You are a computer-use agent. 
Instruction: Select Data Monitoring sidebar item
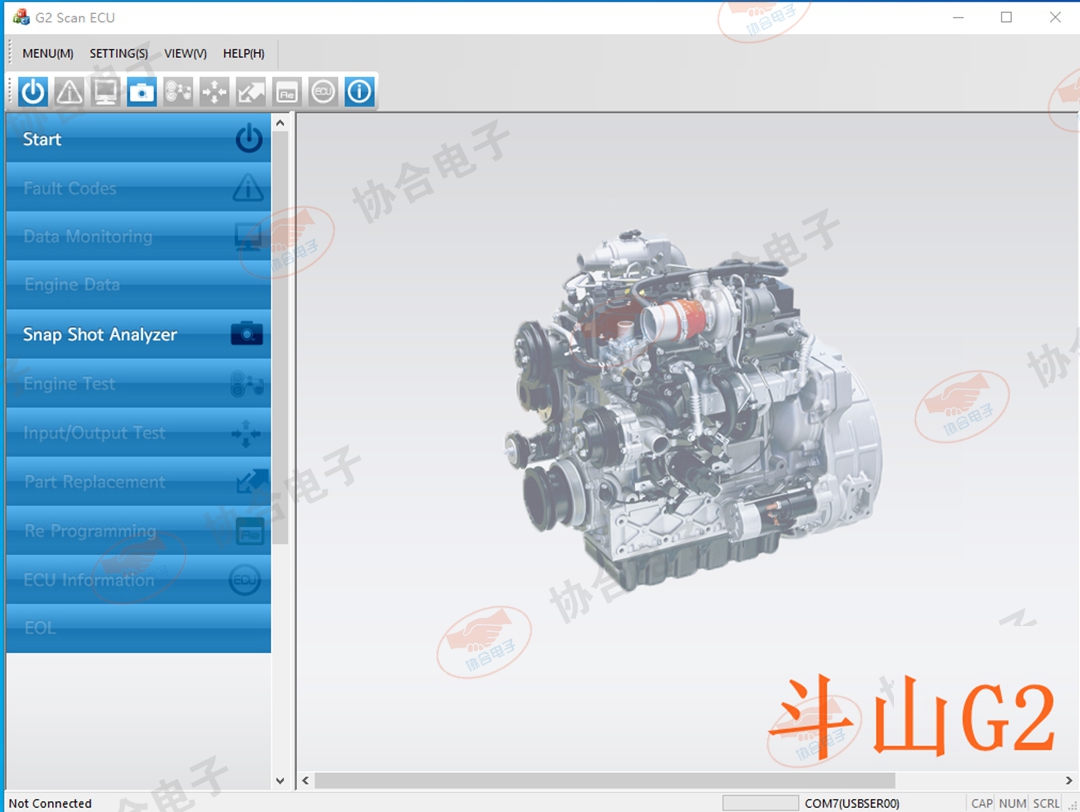[x=138, y=236]
